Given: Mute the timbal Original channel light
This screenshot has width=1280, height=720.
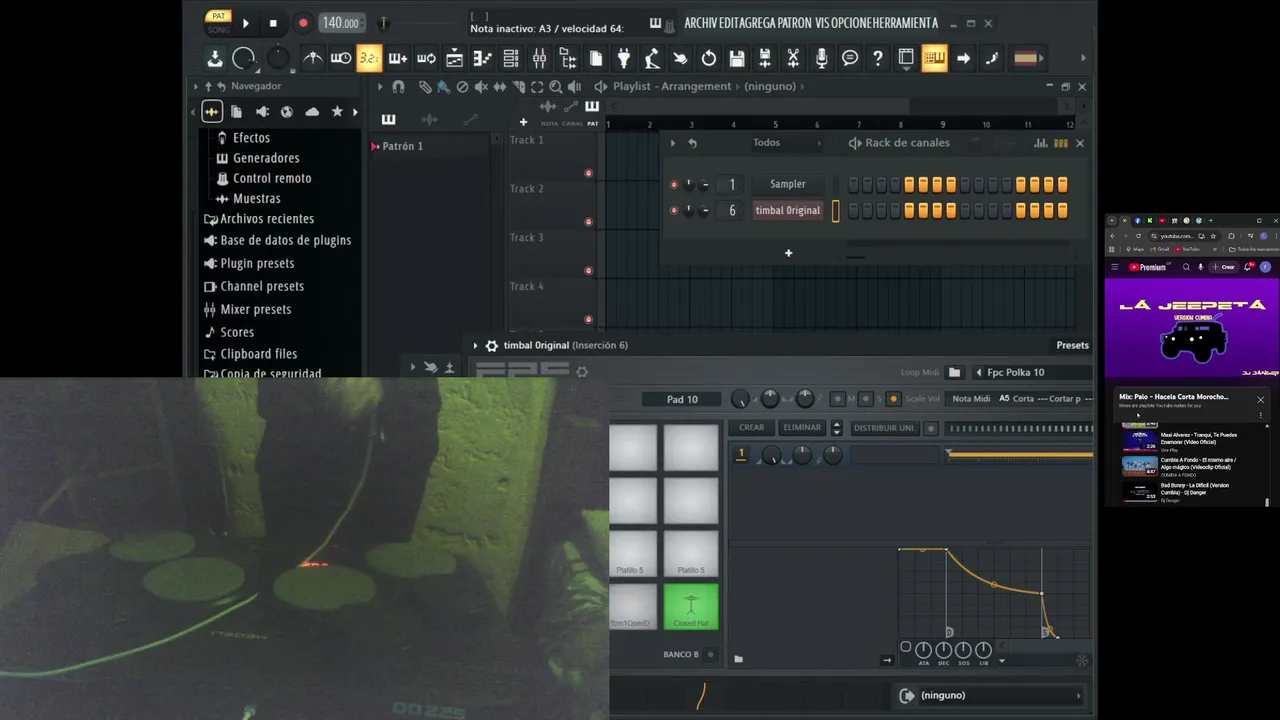Looking at the screenshot, I should pyautogui.click(x=674, y=211).
